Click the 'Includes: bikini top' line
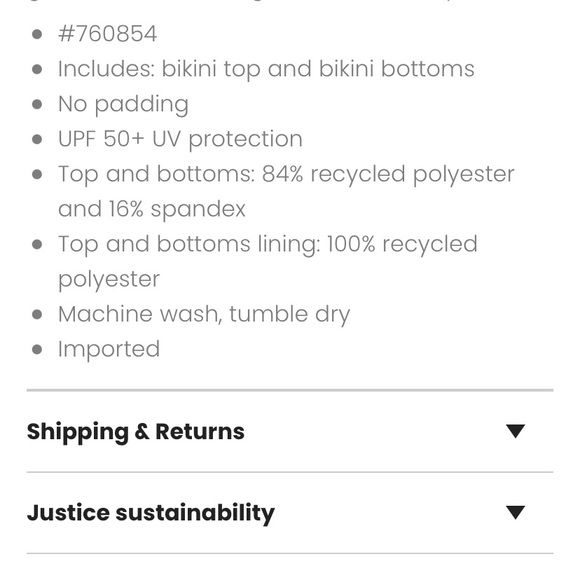The height and width of the screenshot is (580, 580). tap(266, 69)
